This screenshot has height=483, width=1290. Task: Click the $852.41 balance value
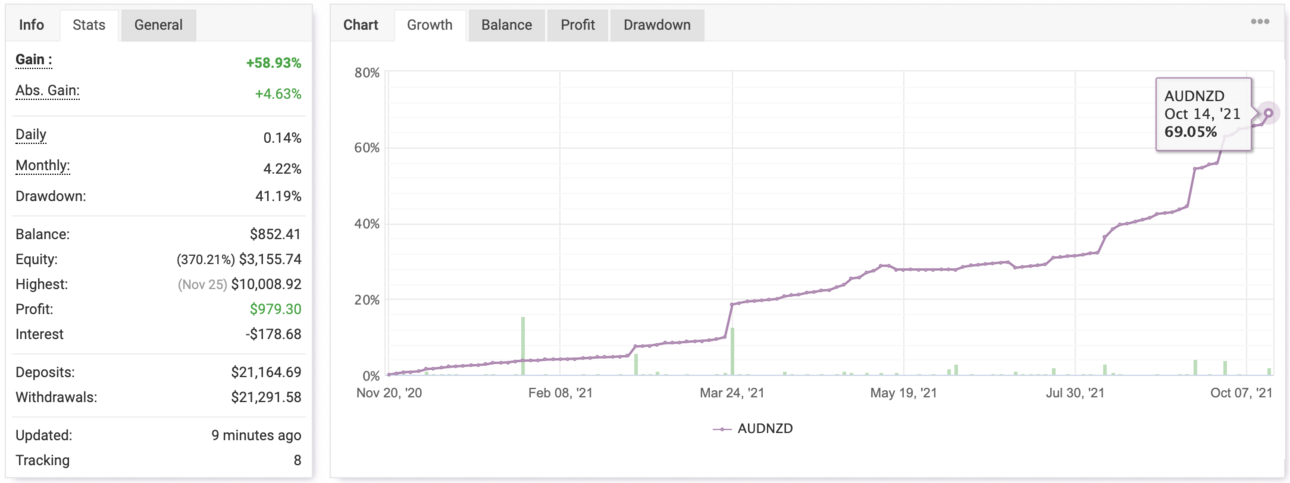tap(275, 234)
